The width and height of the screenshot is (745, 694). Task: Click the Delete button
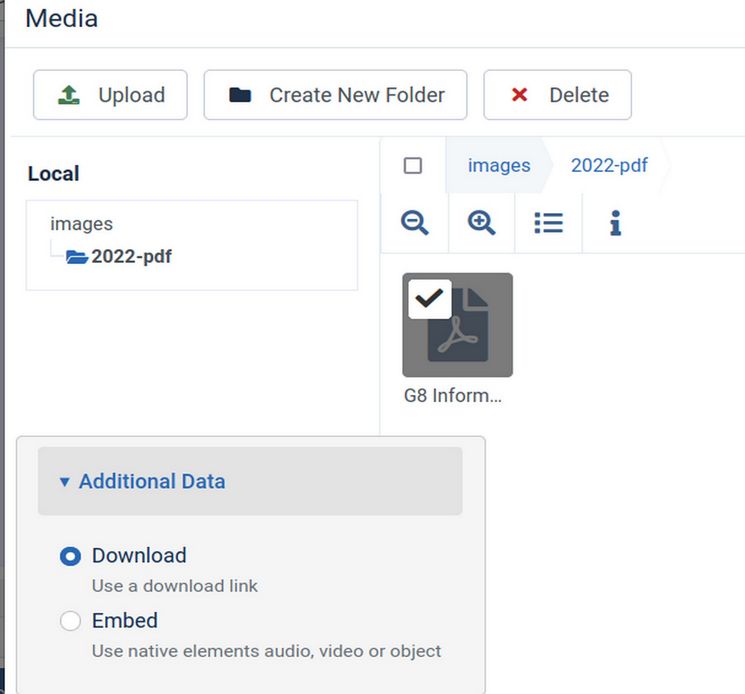pyautogui.click(x=557, y=95)
